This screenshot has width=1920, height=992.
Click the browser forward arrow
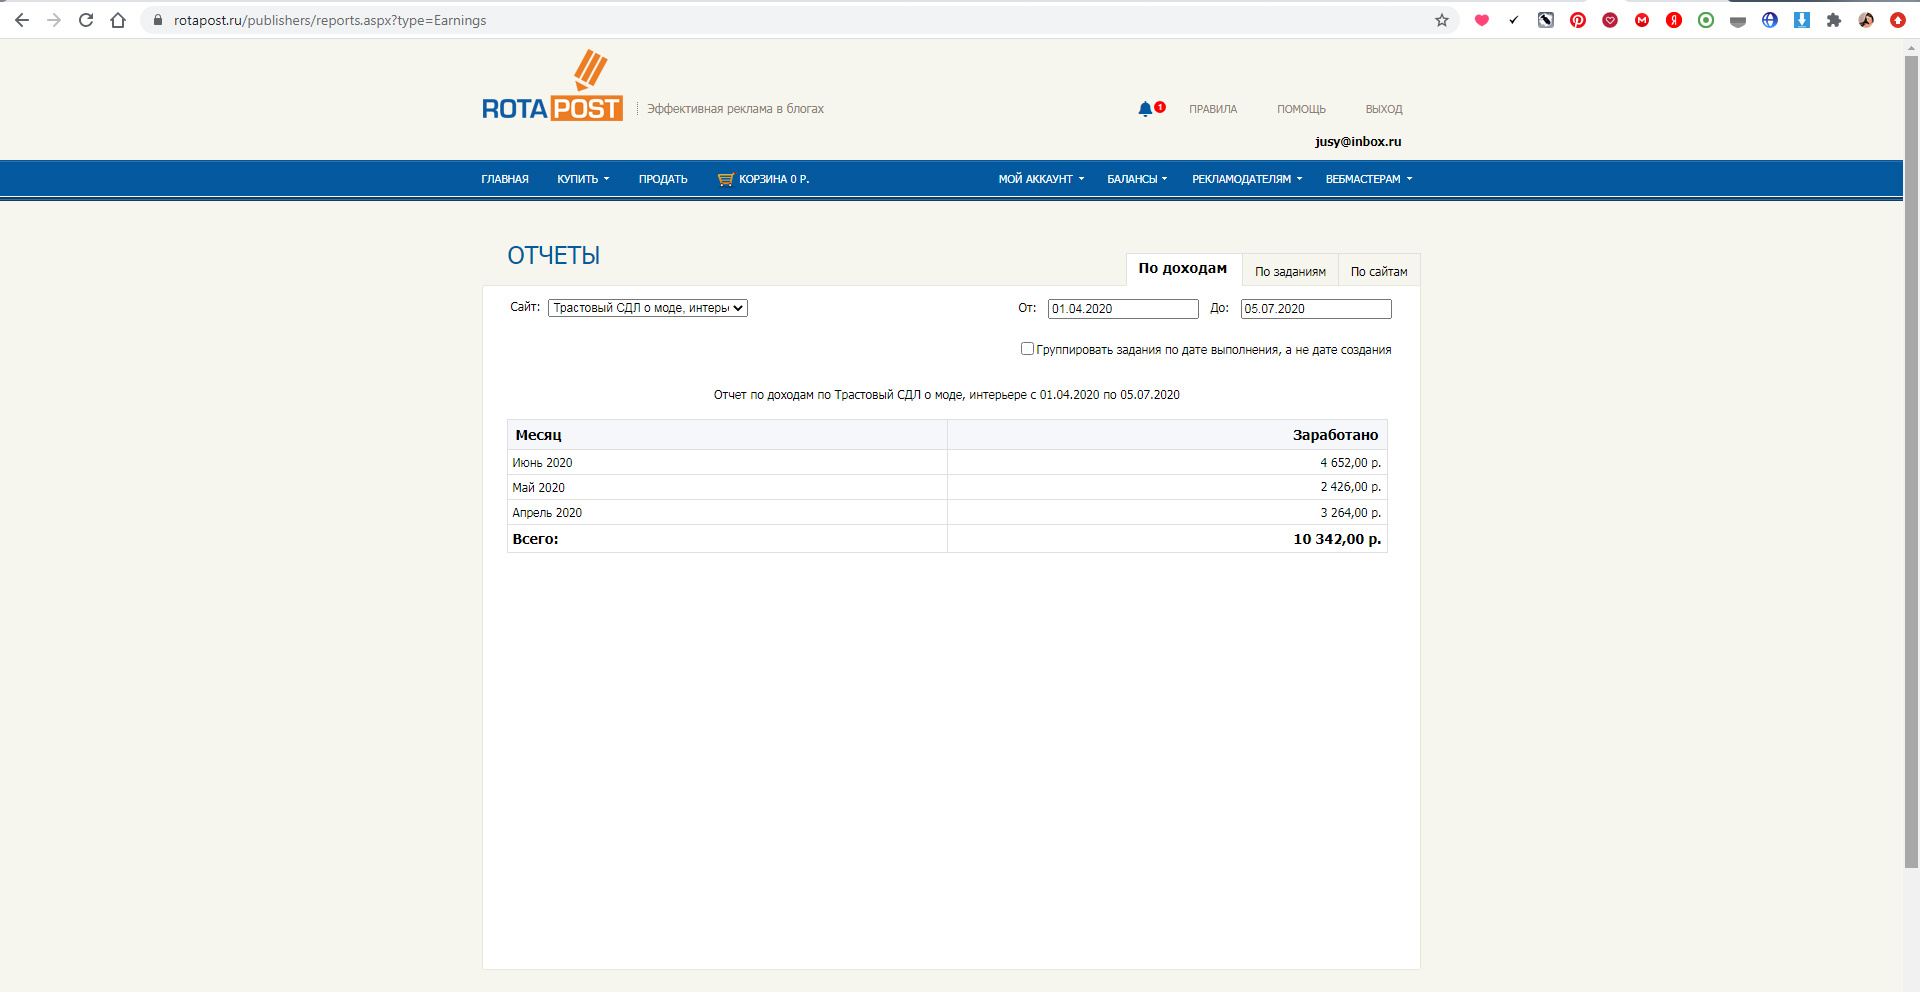tap(54, 20)
